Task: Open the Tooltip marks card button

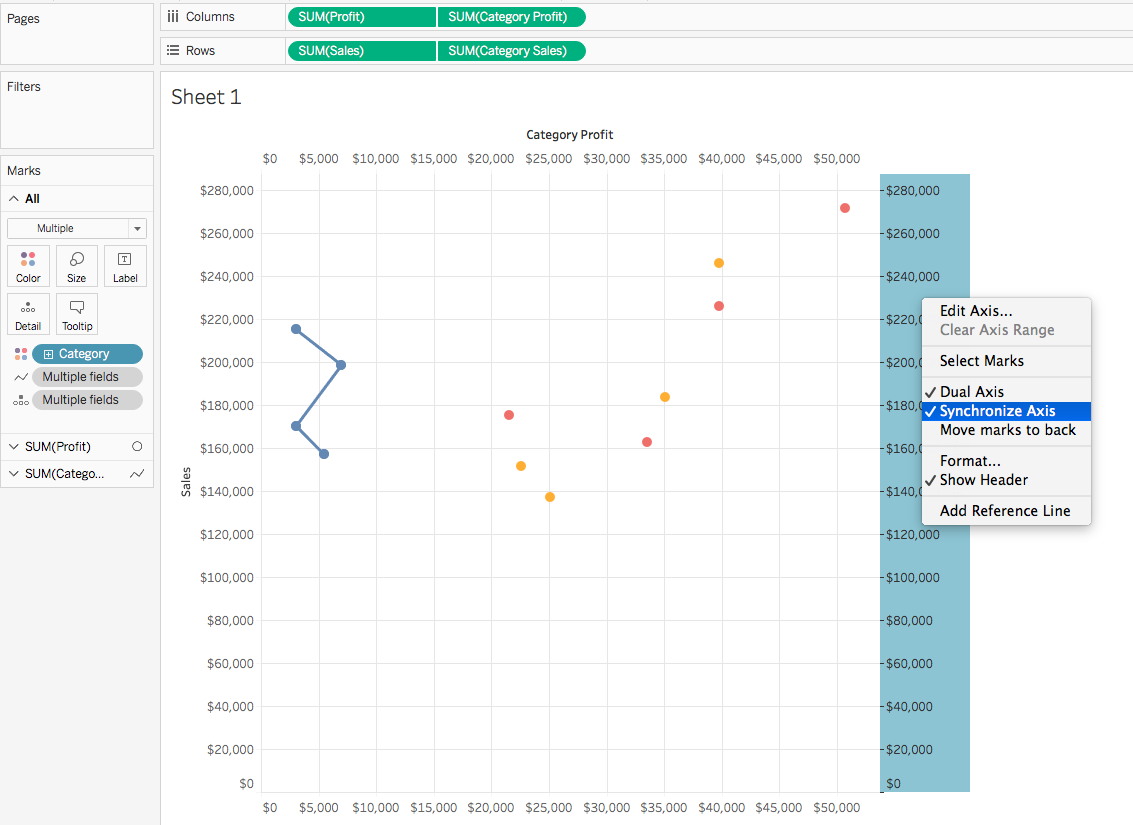Action: click(x=77, y=314)
